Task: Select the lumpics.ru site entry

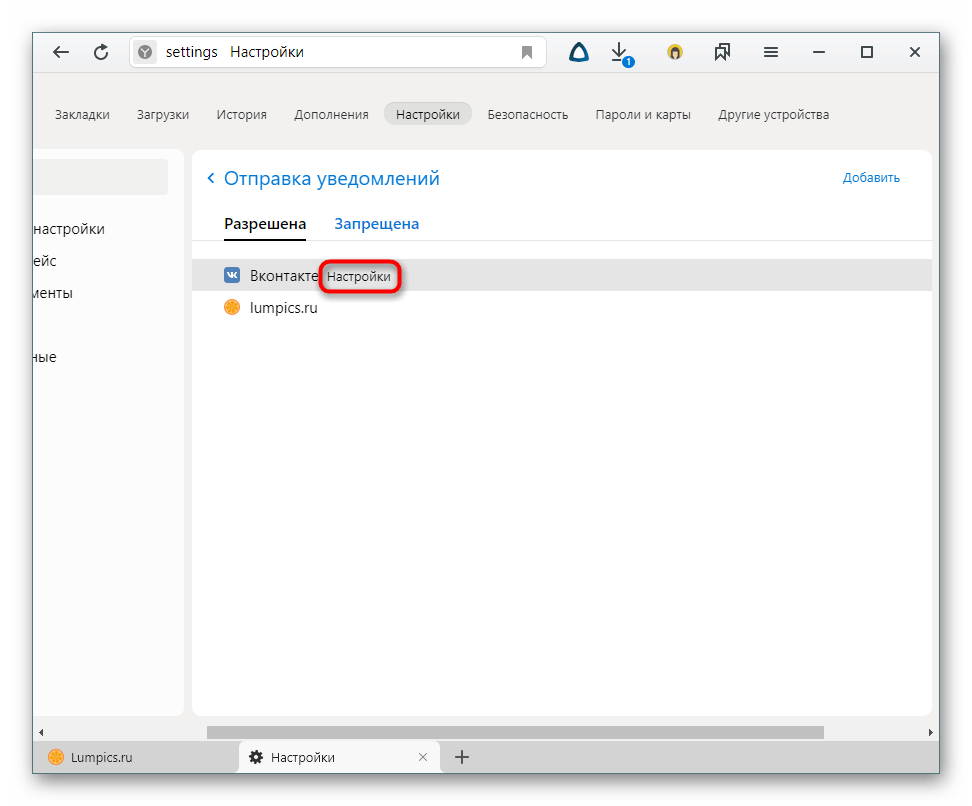Action: coord(283,308)
